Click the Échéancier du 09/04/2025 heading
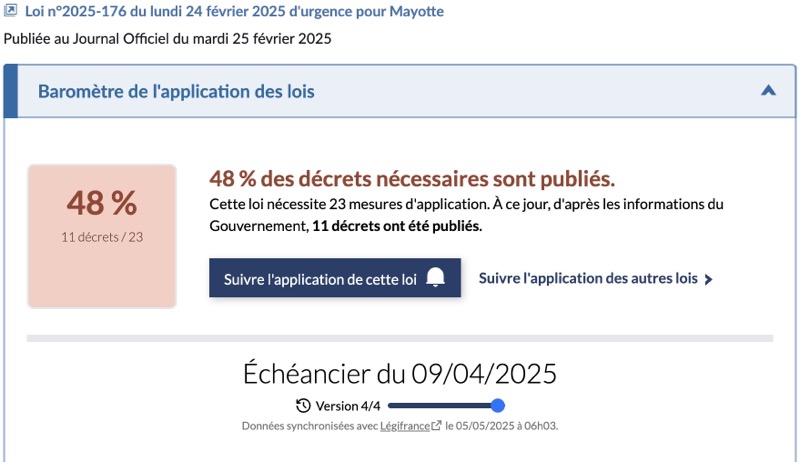 pos(399,374)
